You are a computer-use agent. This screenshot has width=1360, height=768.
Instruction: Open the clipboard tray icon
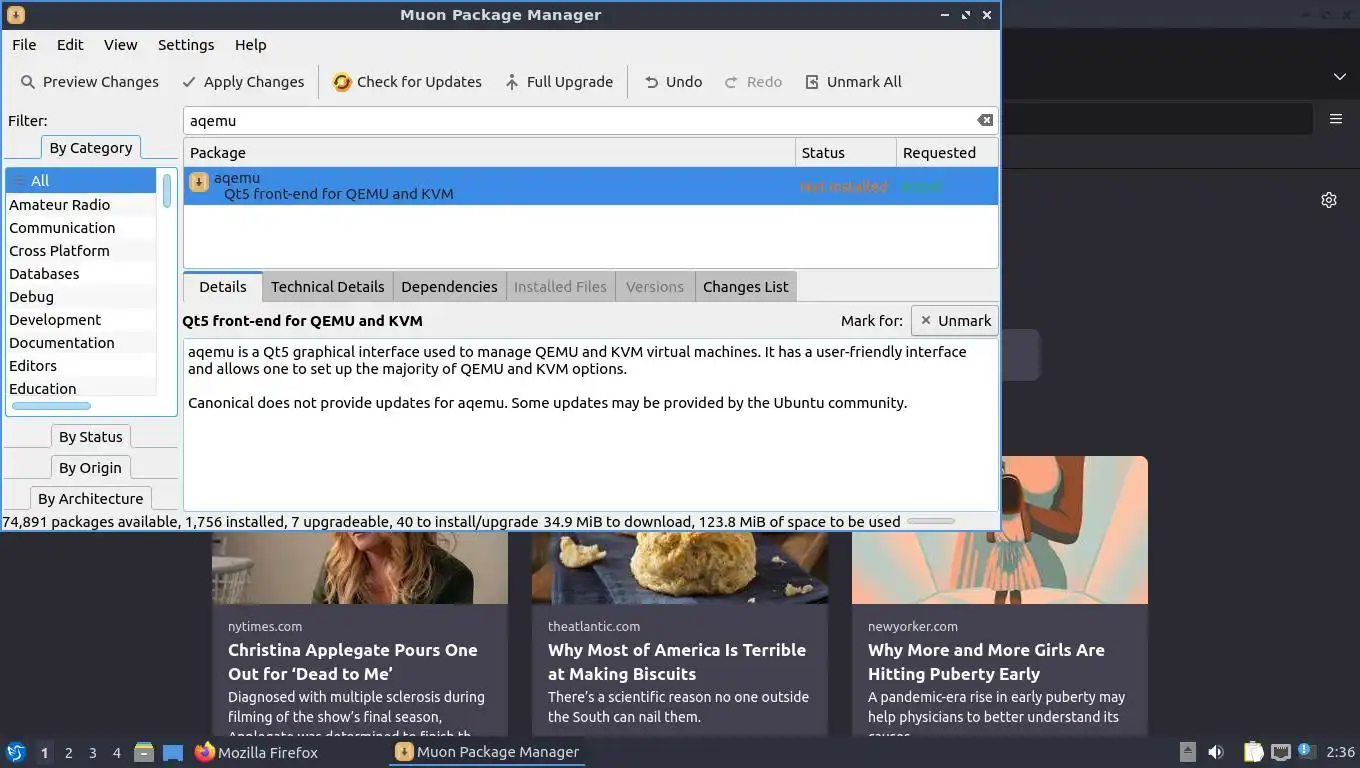click(1253, 752)
